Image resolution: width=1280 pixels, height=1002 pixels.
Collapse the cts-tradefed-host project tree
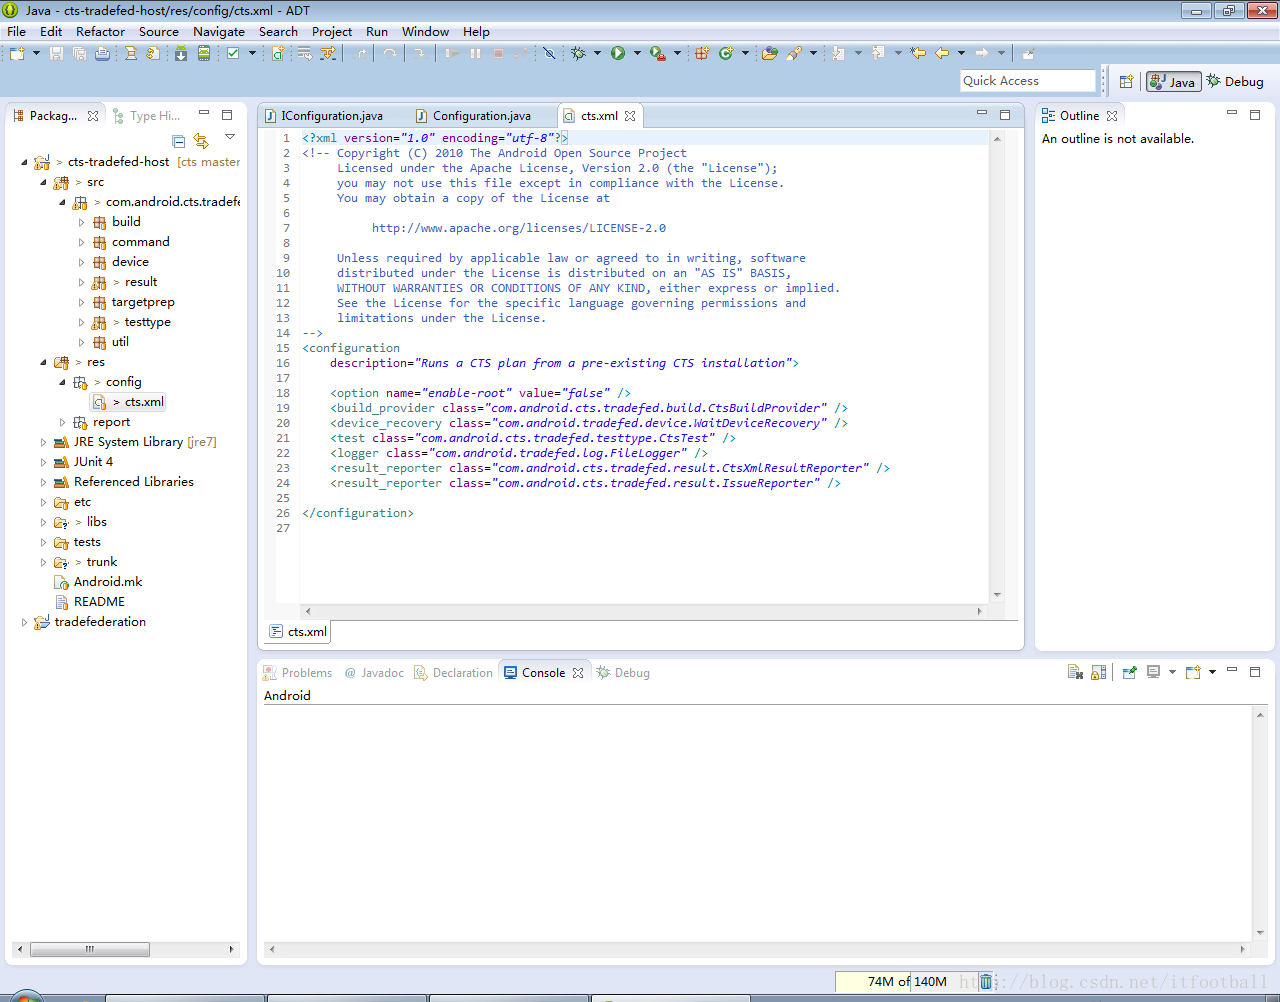25,162
